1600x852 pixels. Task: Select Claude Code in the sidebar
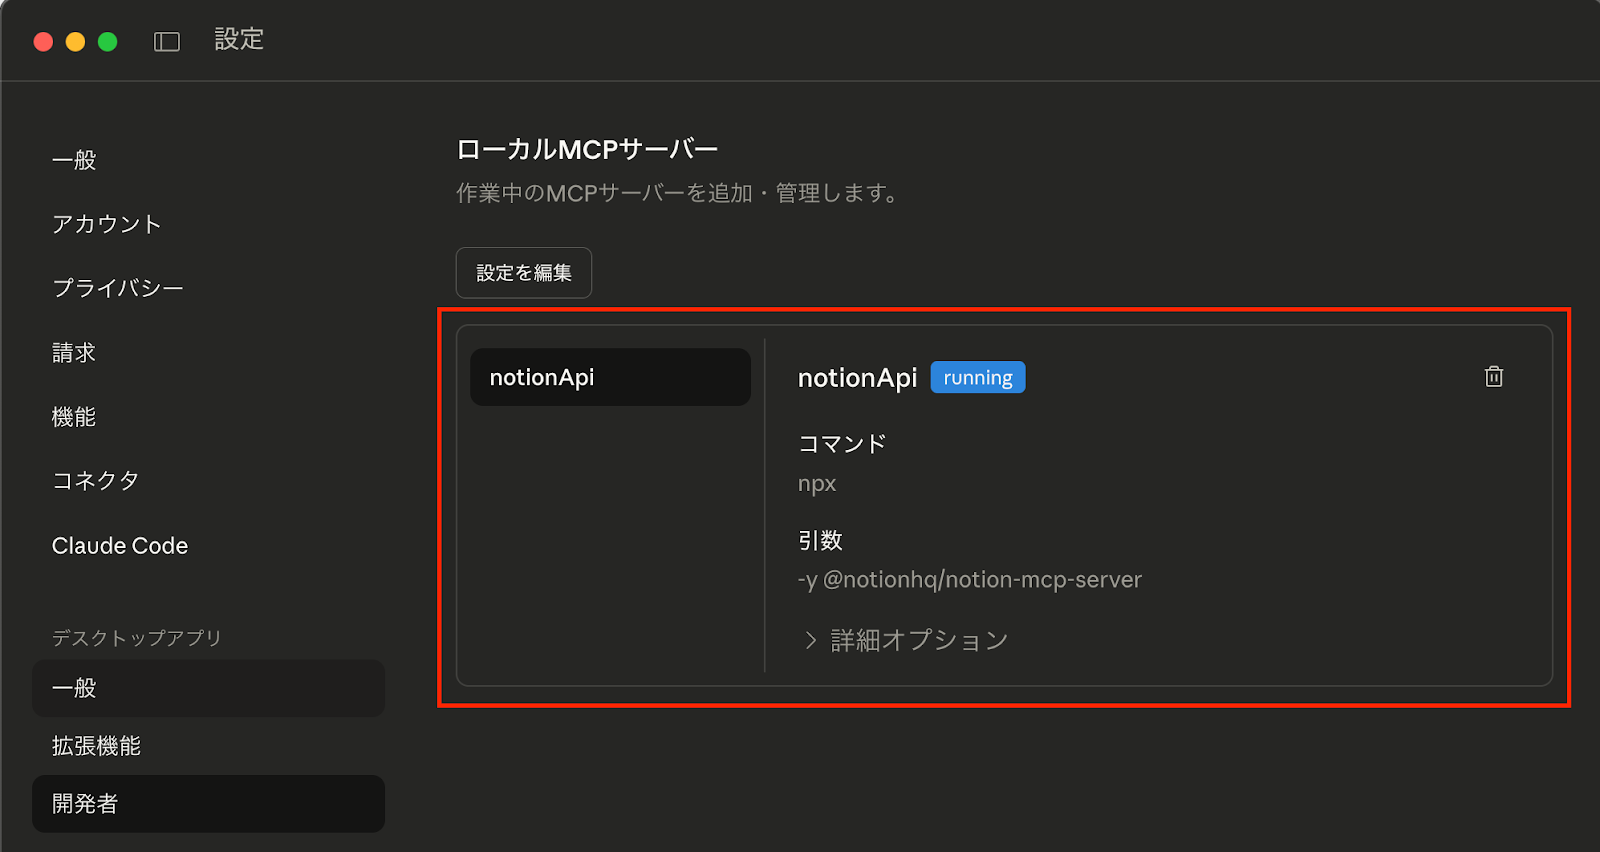[x=120, y=546]
